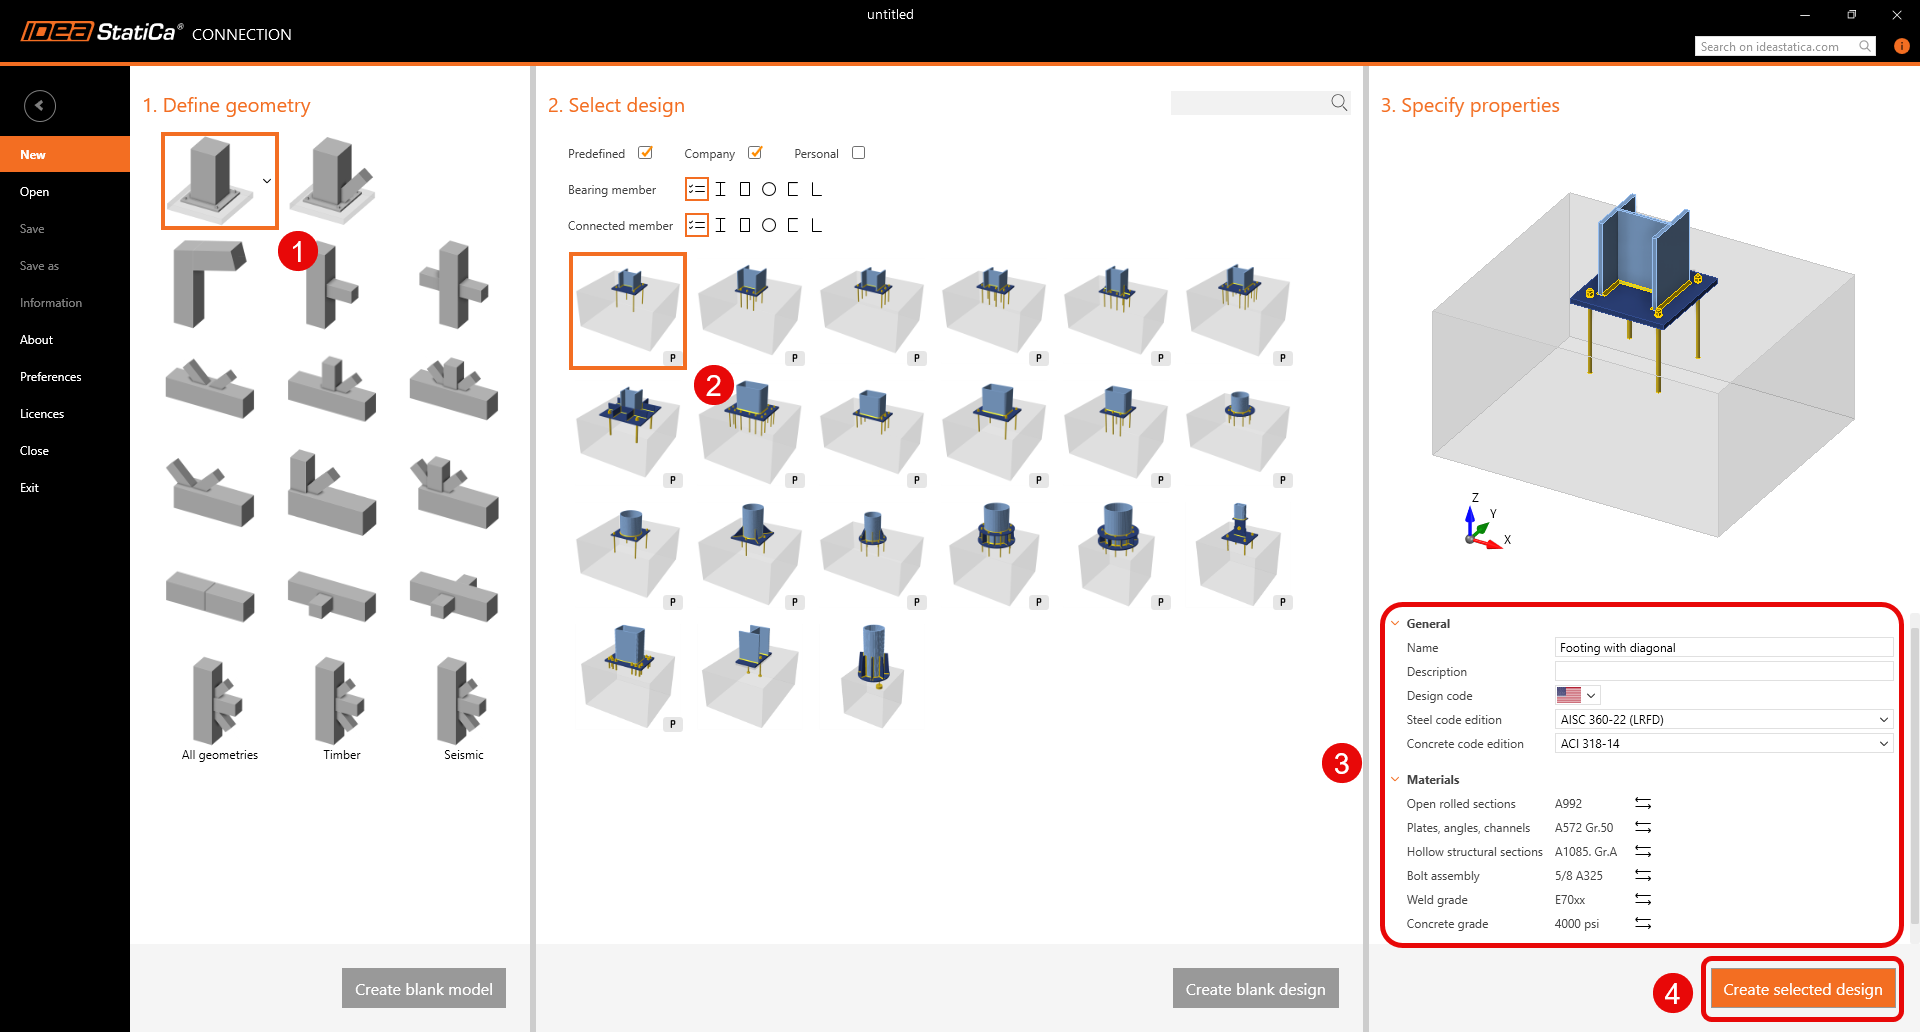Filter Bearing member by I-section
The image size is (1920, 1032).
[720, 189]
